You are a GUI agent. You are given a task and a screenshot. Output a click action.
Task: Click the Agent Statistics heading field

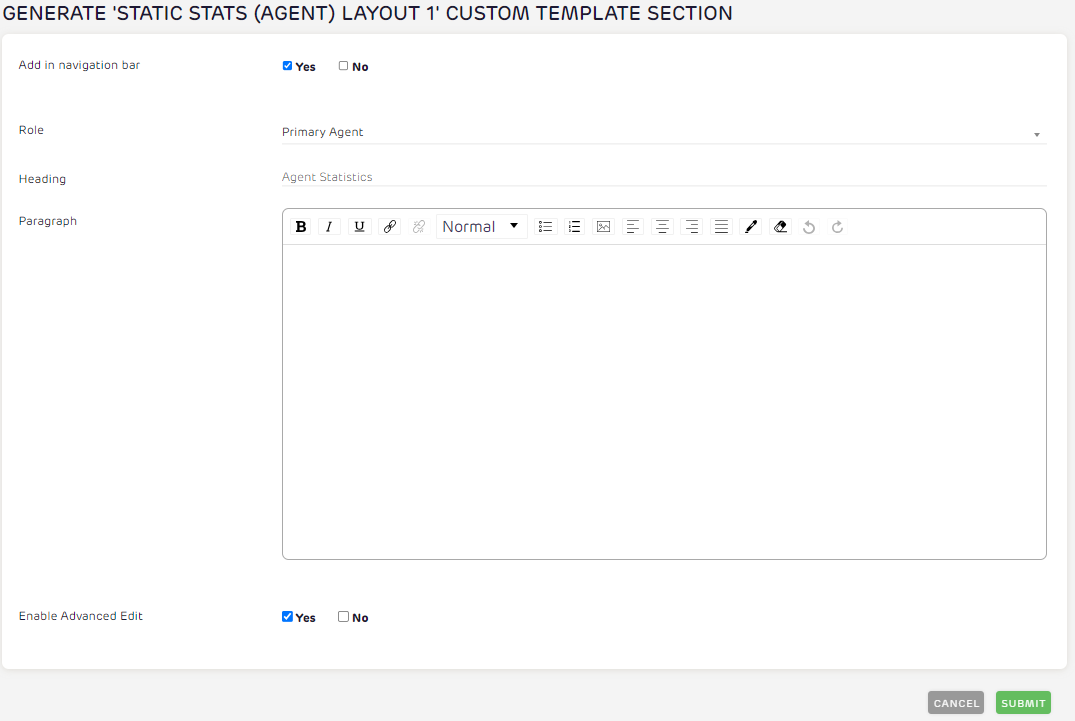click(663, 177)
